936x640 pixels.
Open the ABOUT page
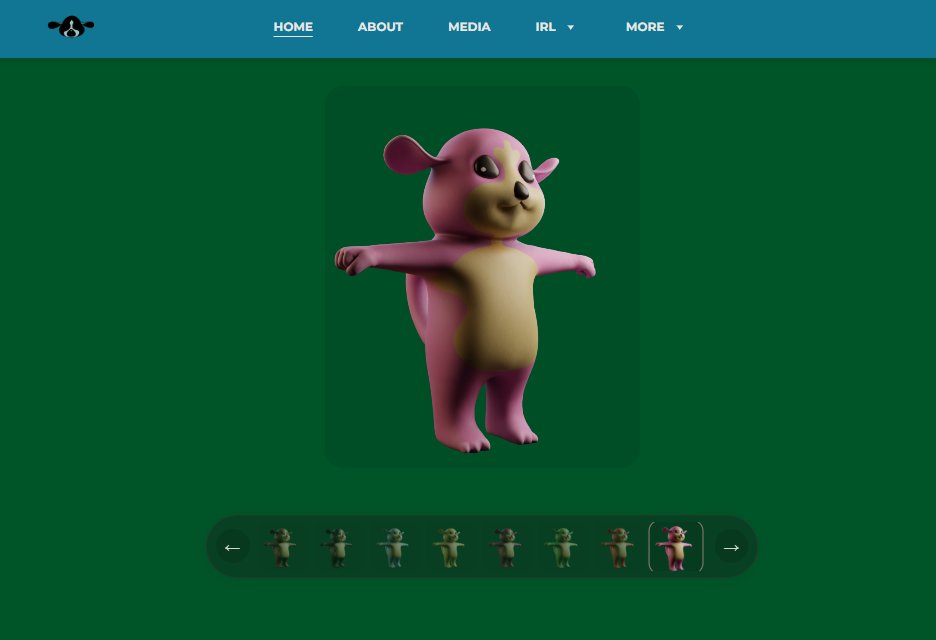coord(380,27)
